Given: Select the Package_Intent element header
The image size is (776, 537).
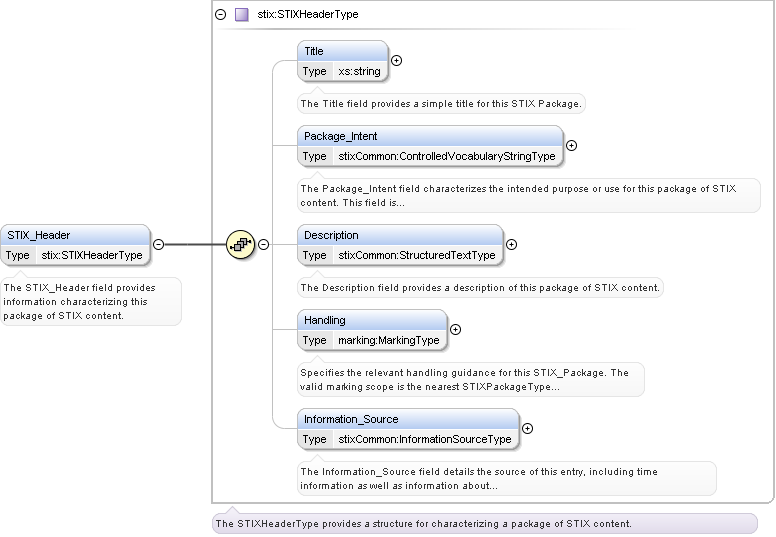Looking at the screenshot, I should coord(430,135).
